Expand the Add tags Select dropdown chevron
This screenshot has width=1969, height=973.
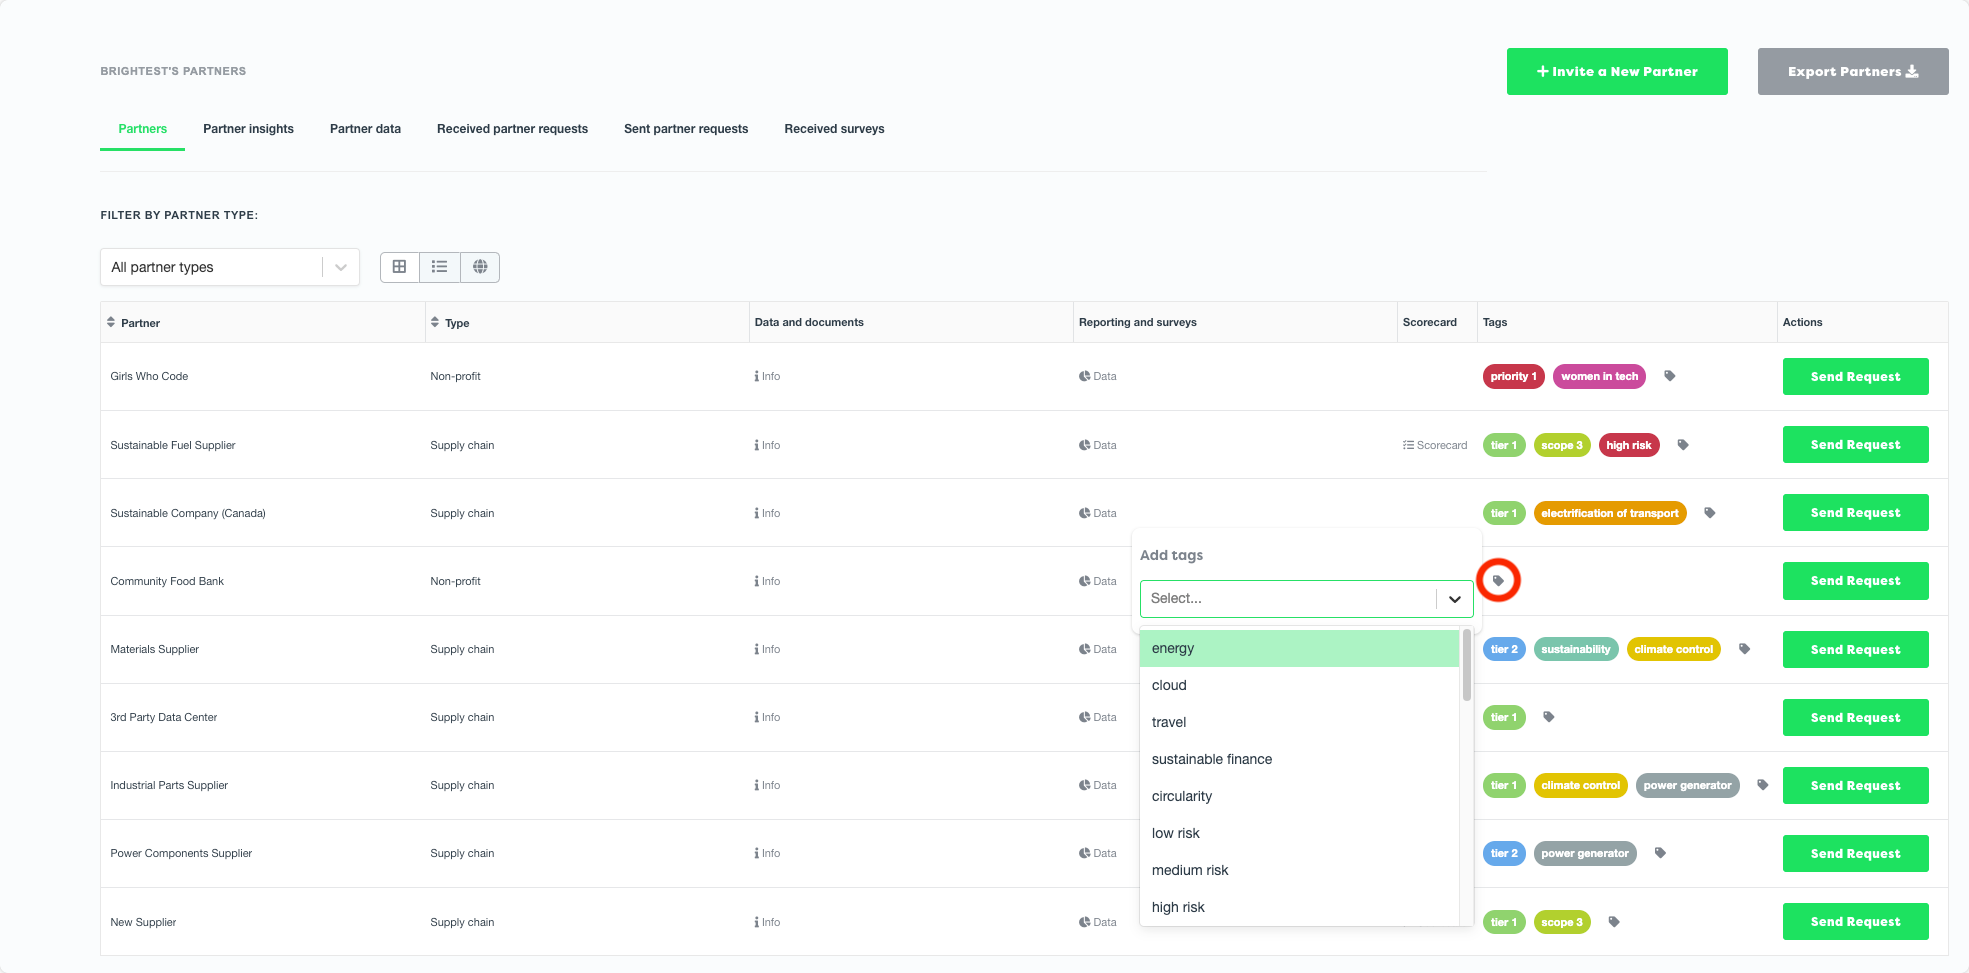click(x=1454, y=599)
